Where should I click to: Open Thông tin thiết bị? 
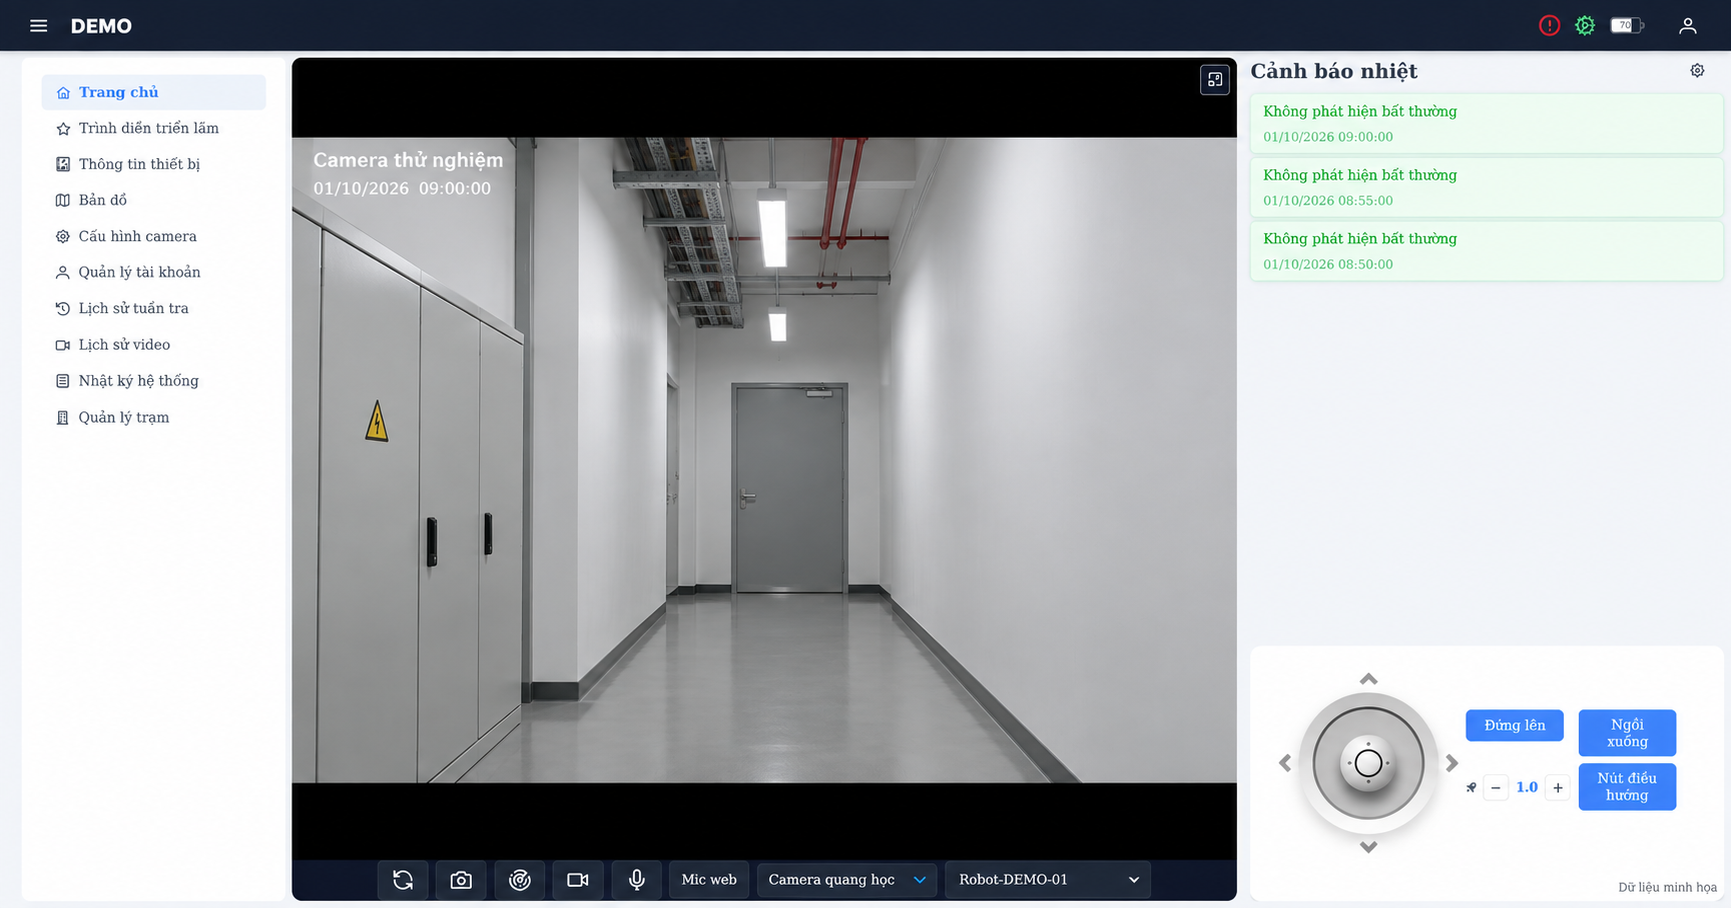point(154,164)
